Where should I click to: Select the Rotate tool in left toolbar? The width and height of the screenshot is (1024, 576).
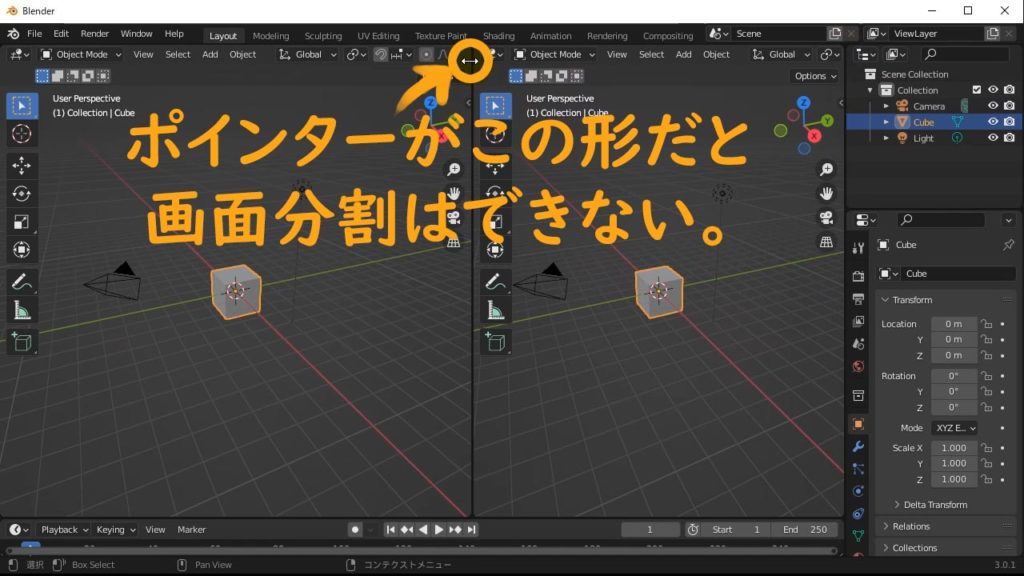[x=22, y=194]
